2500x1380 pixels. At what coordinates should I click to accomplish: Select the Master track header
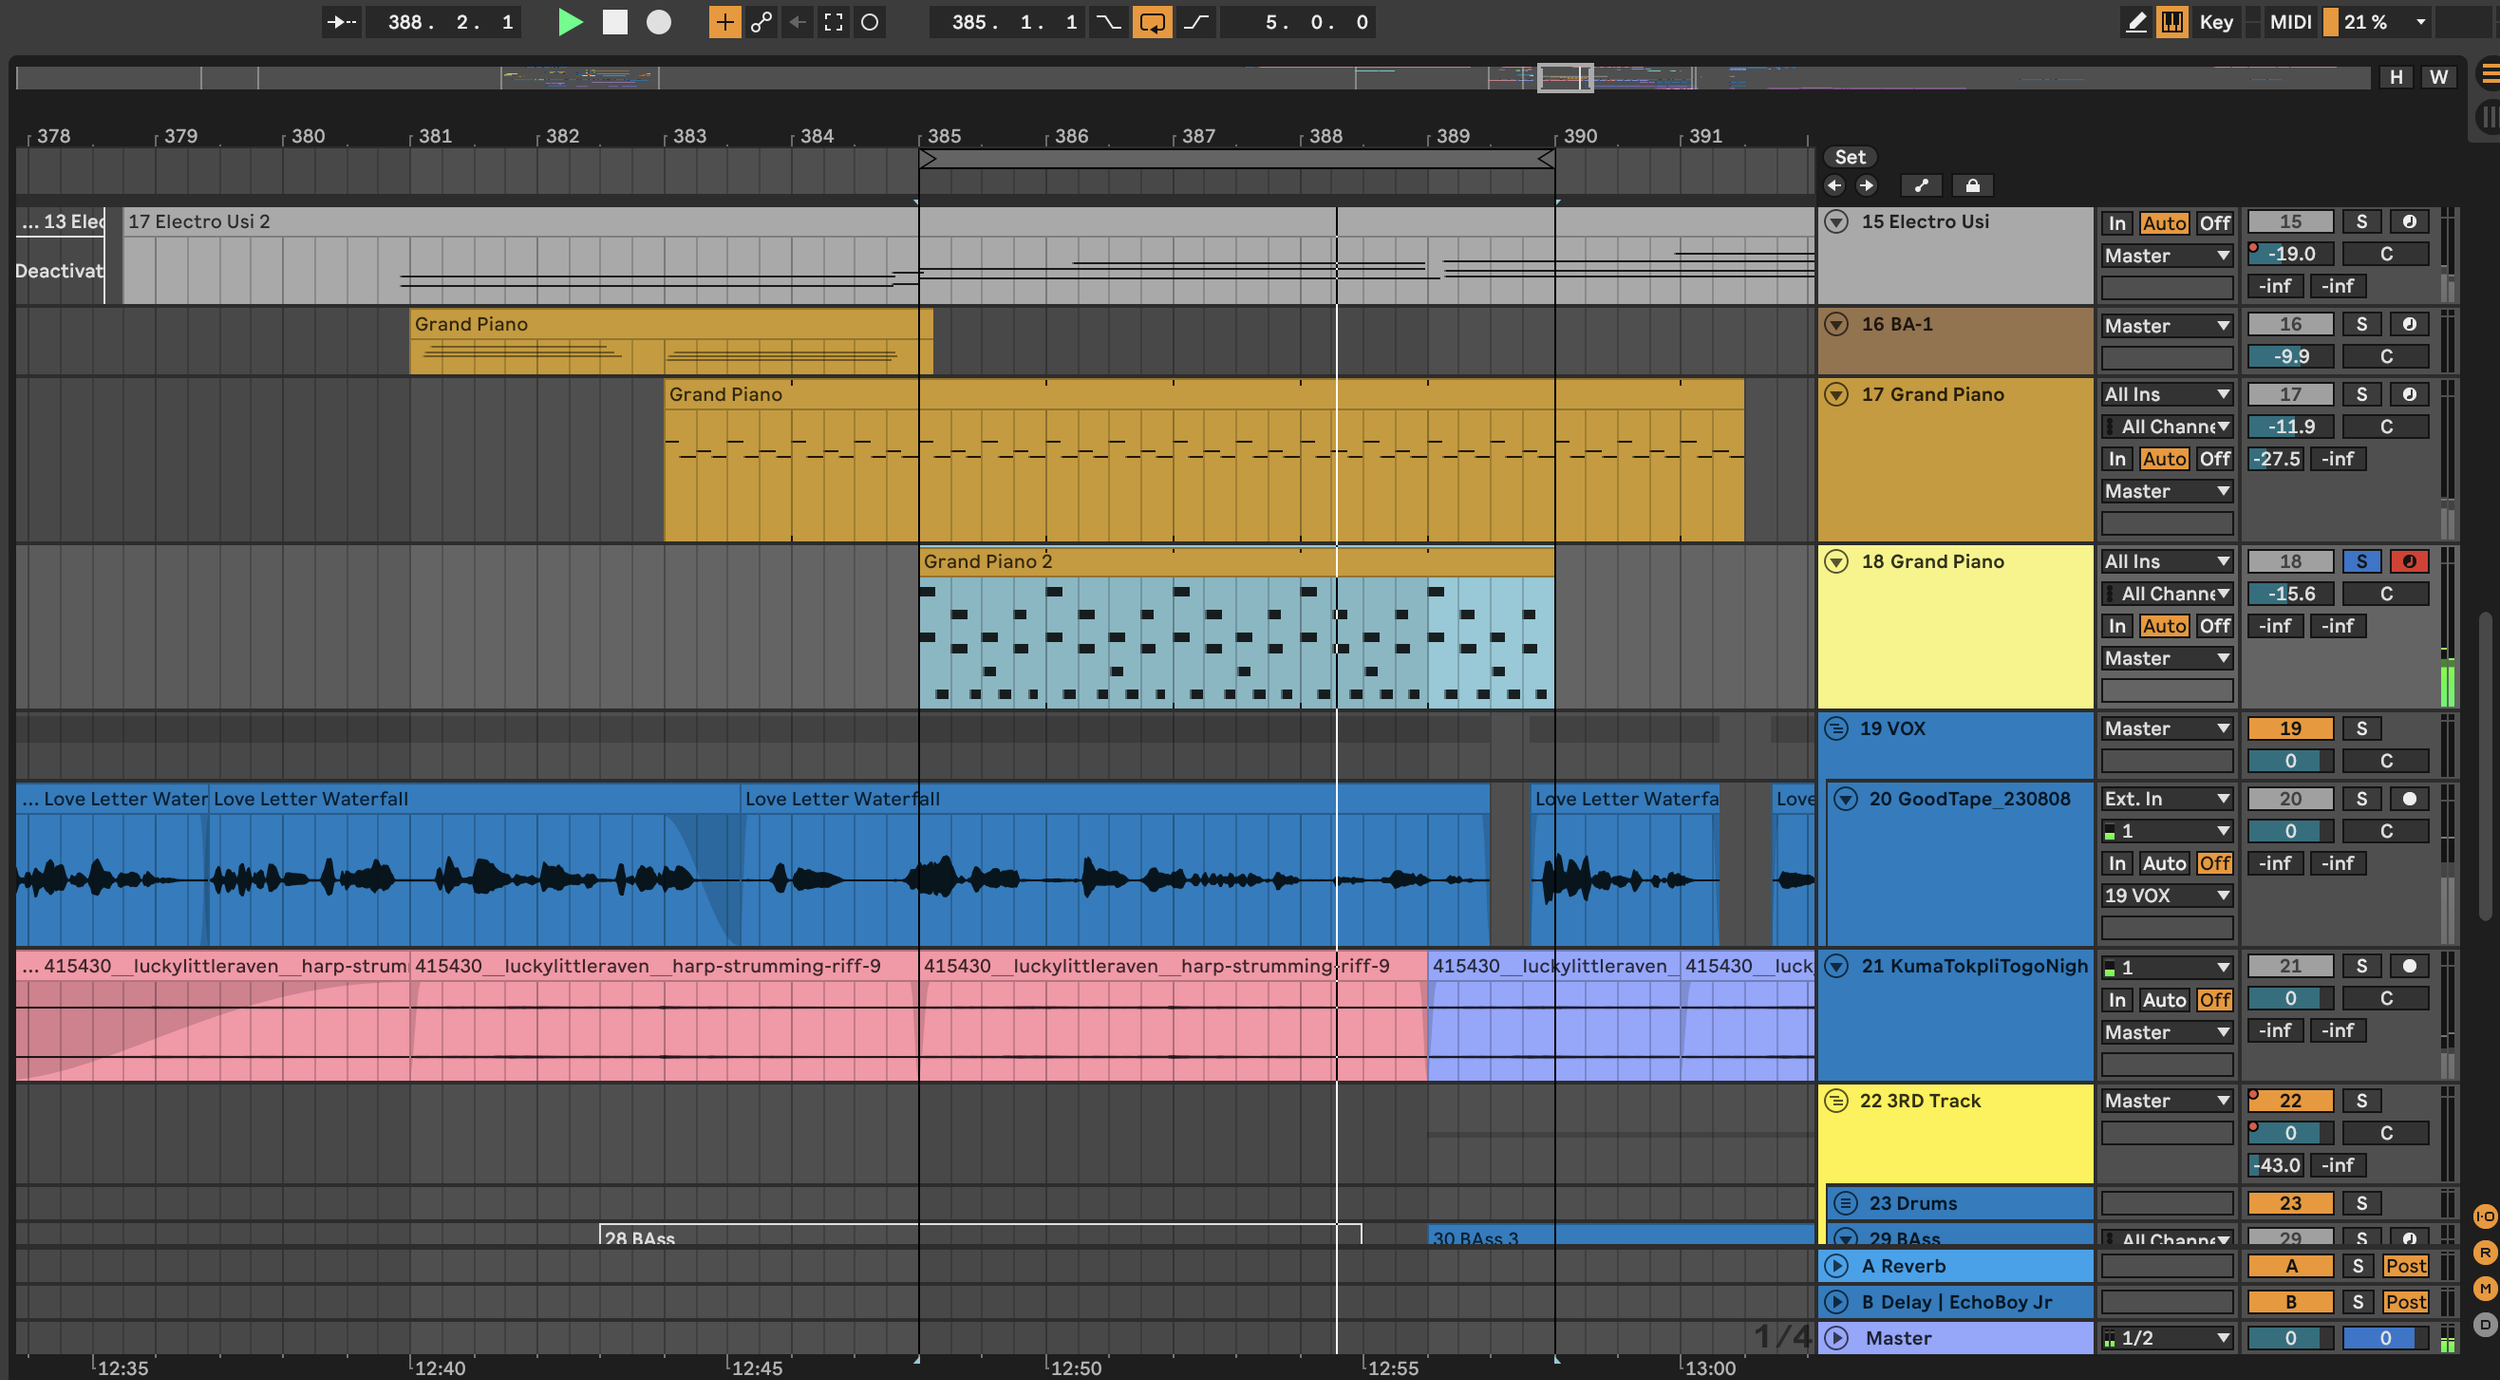coord(1956,1338)
